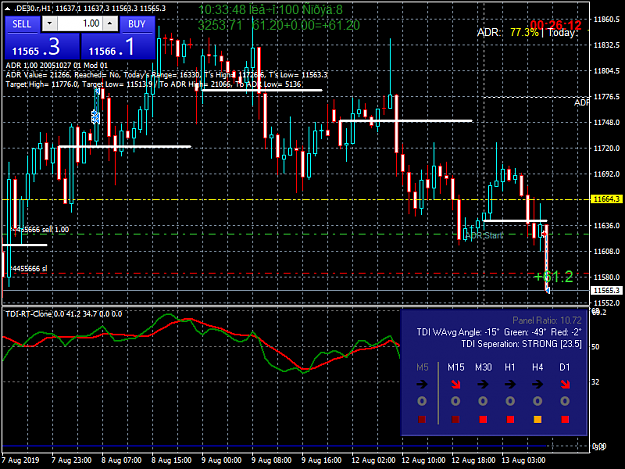Viewport: 625px width, 469px height.
Task: Click the '9 Aug 08:00' time label
Action: tap(271, 460)
